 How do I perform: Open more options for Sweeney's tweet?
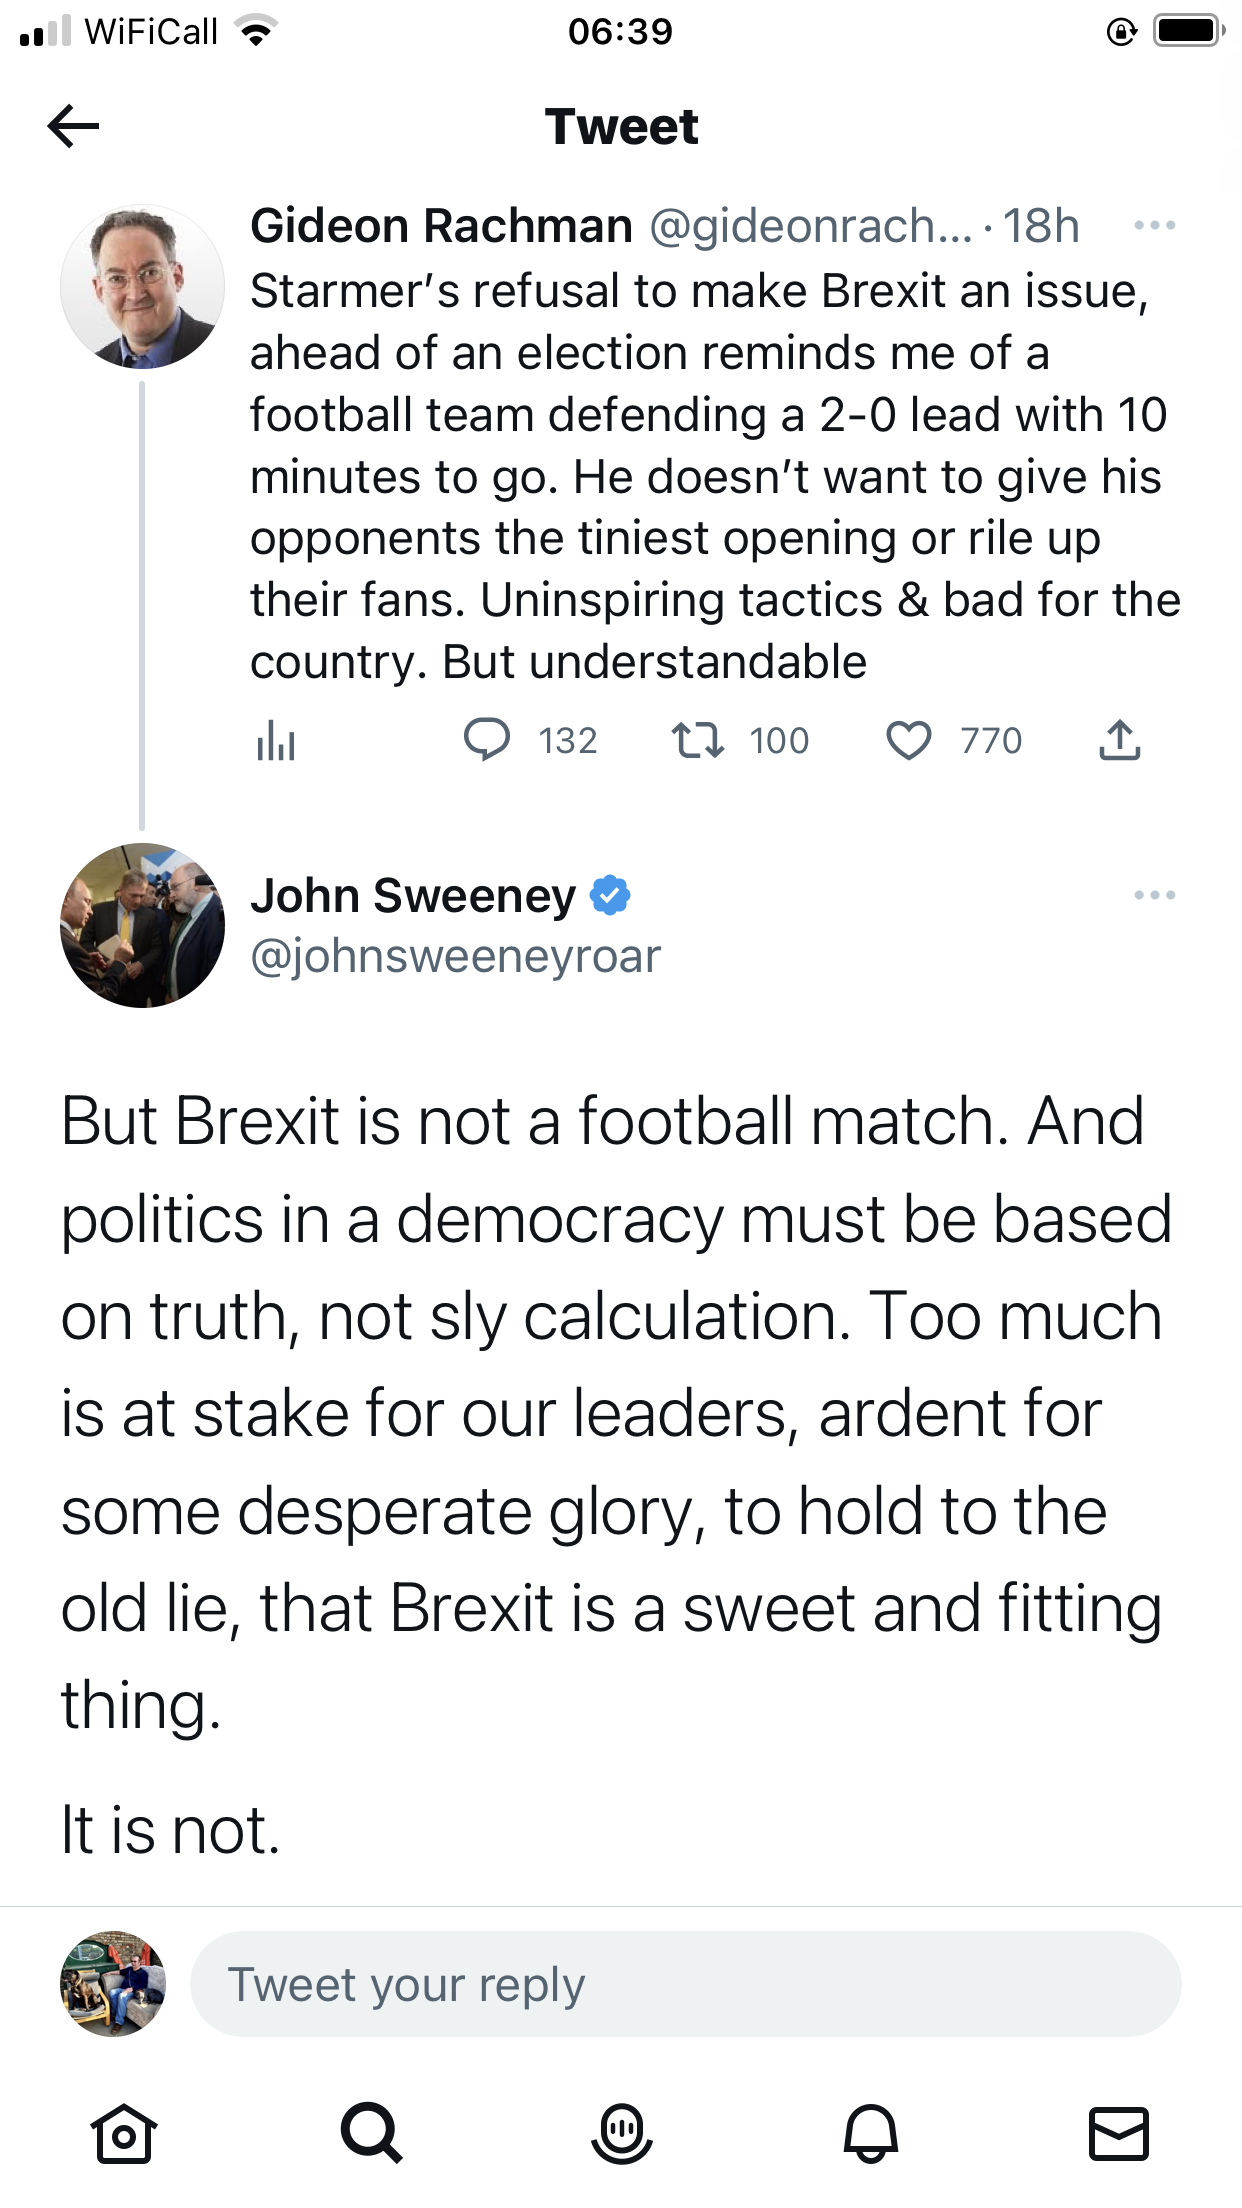(x=1154, y=895)
